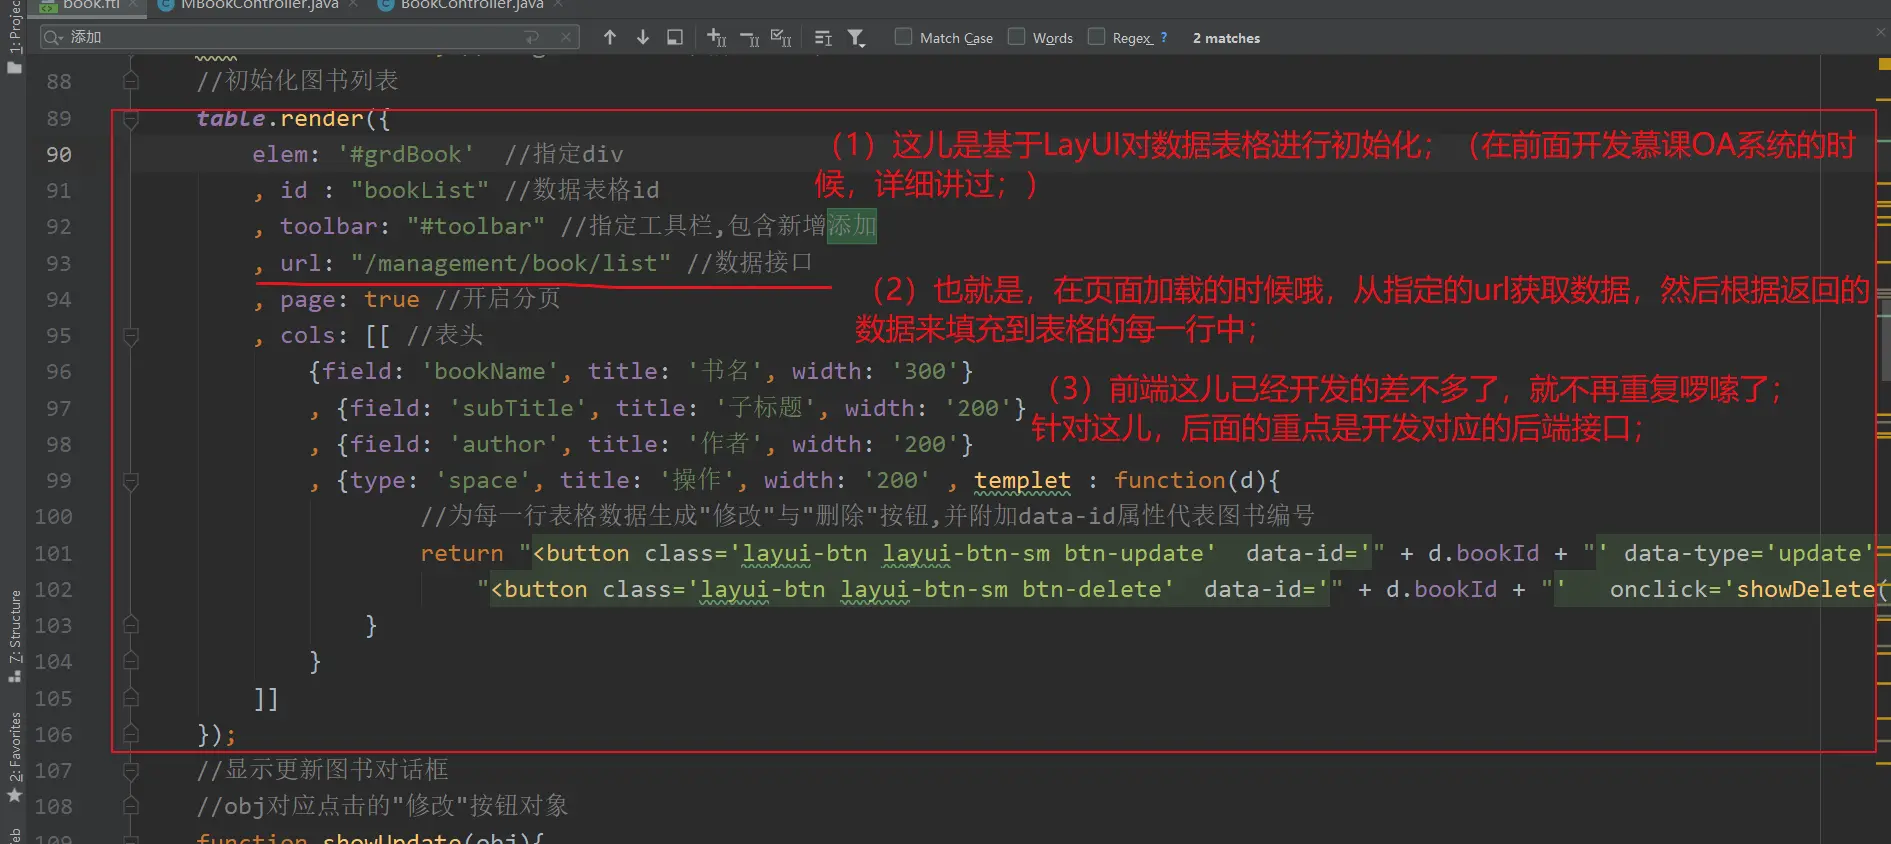
Task: Switch to BookController.java tab
Action: tap(471, 5)
